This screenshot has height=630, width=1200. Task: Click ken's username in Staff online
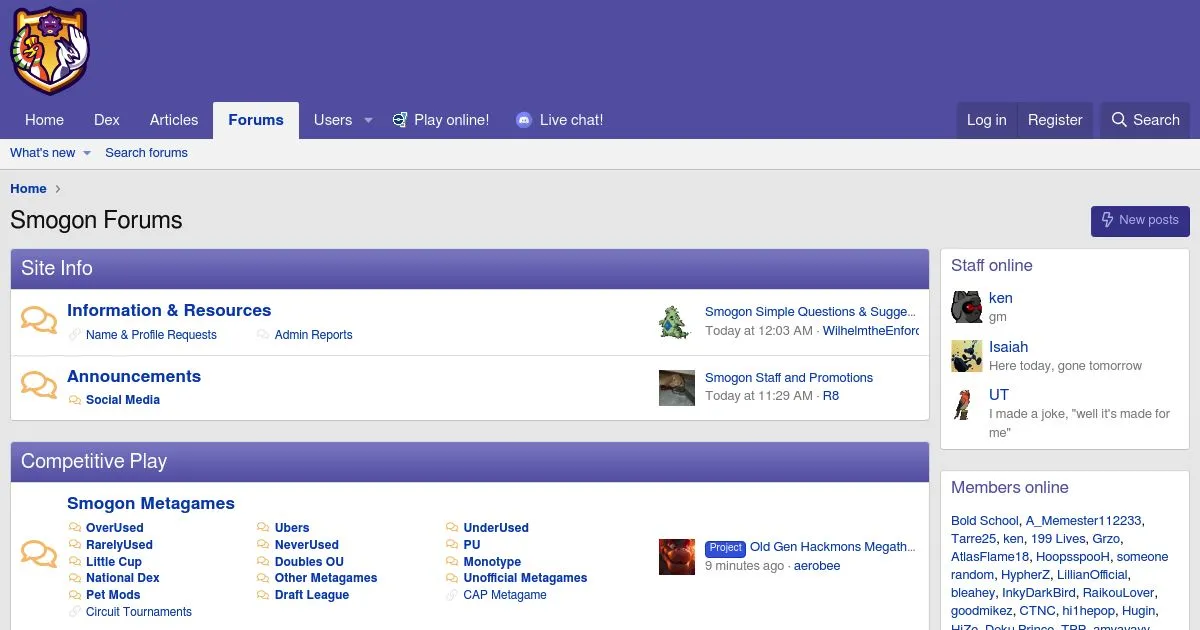point(1001,298)
